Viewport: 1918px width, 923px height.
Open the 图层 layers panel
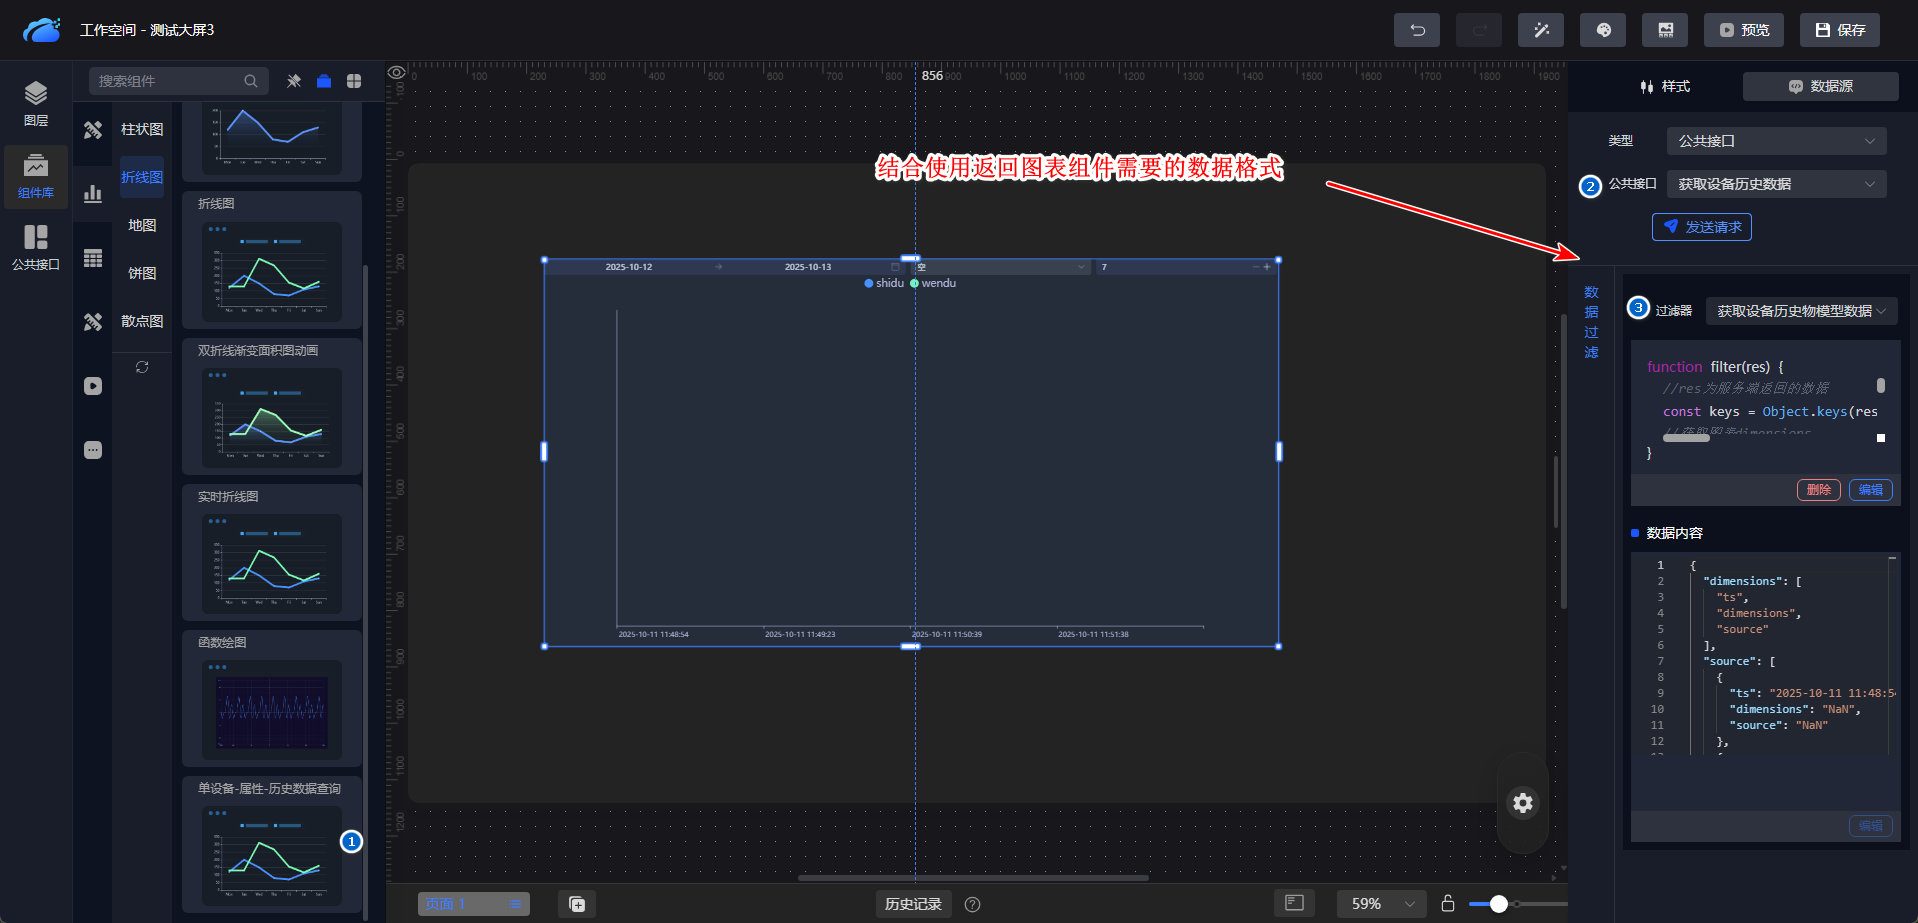(x=36, y=104)
